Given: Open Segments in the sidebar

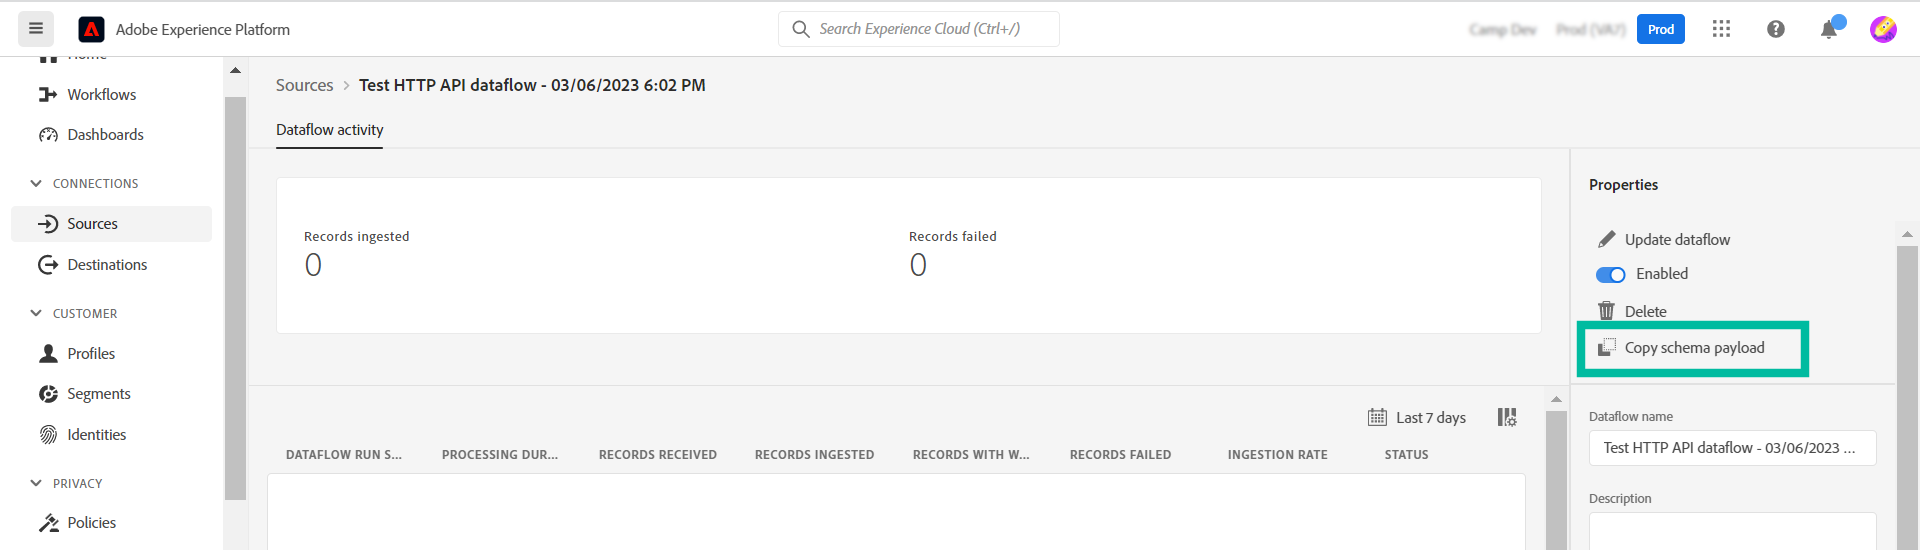Looking at the screenshot, I should [98, 394].
